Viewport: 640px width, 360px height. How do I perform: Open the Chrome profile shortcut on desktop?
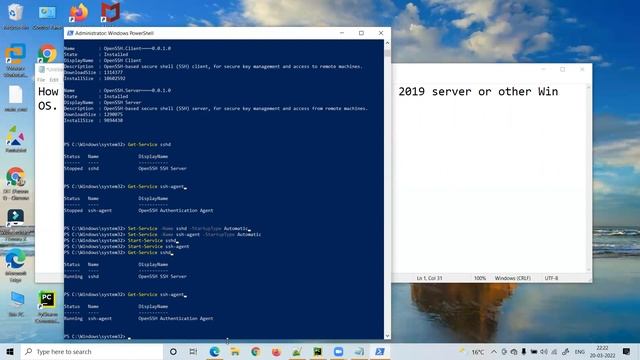click(x=16, y=183)
